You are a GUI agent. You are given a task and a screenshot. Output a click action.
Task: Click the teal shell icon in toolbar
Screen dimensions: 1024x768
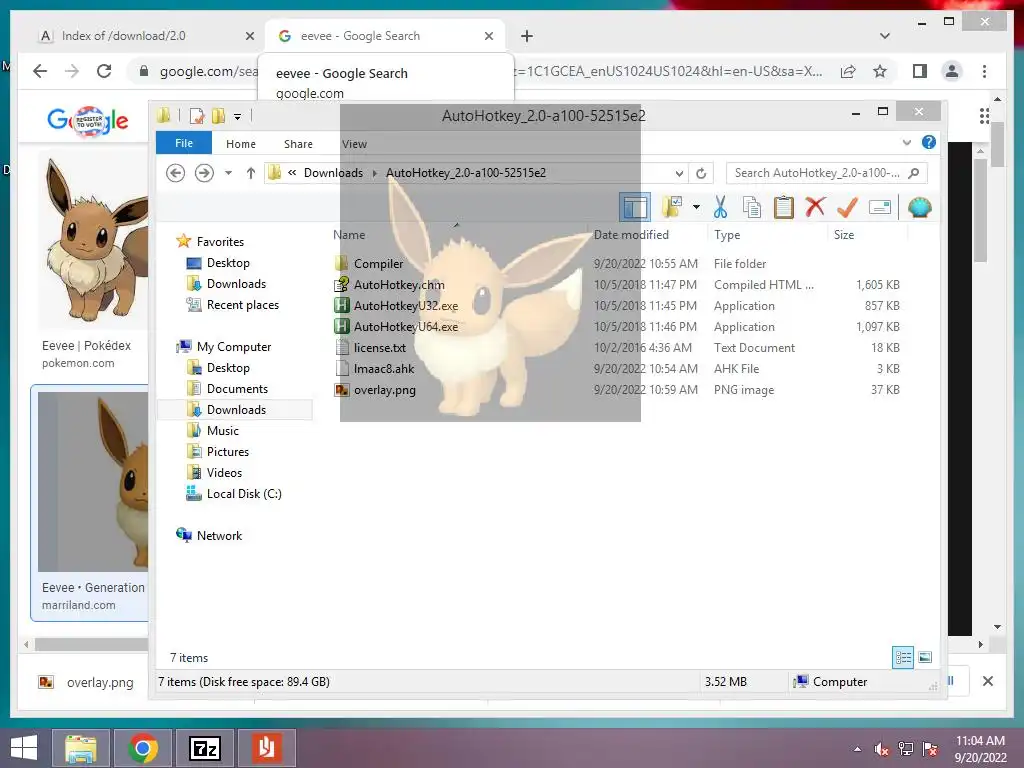920,208
